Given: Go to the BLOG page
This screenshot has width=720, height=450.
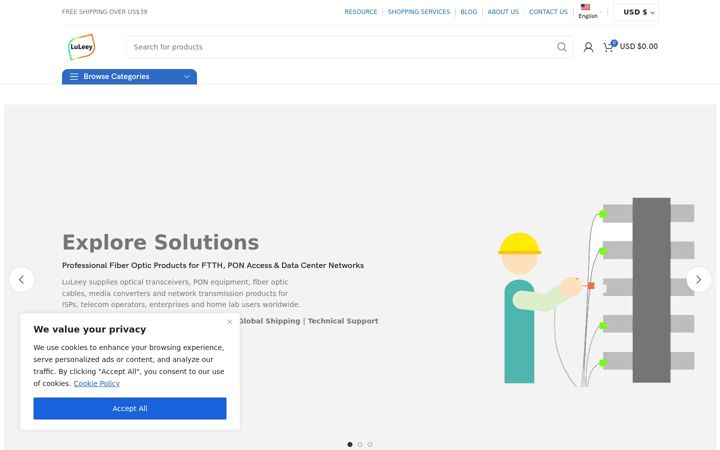Looking at the screenshot, I should pos(469,12).
